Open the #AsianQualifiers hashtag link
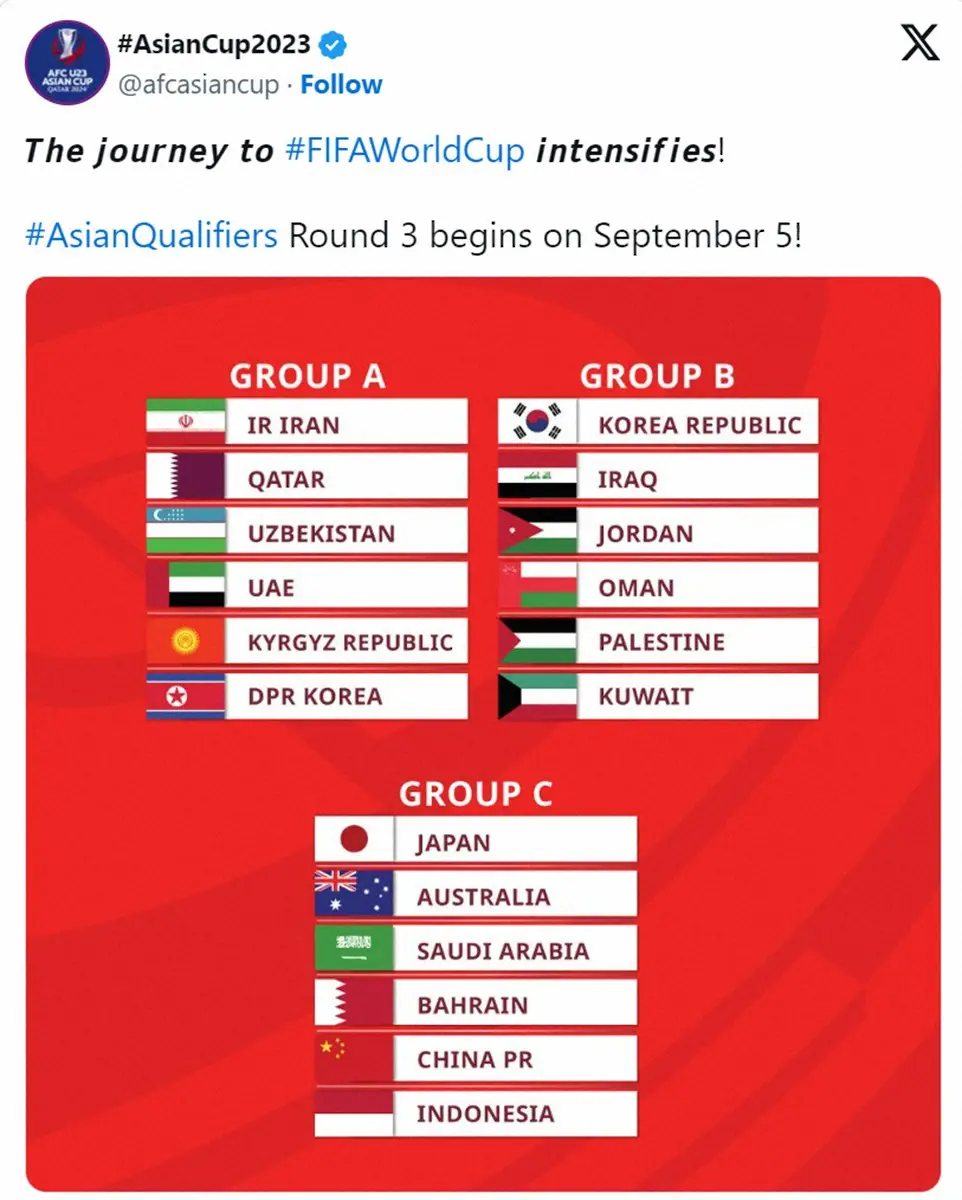The image size is (962, 1200). click(x=151, y=236)
